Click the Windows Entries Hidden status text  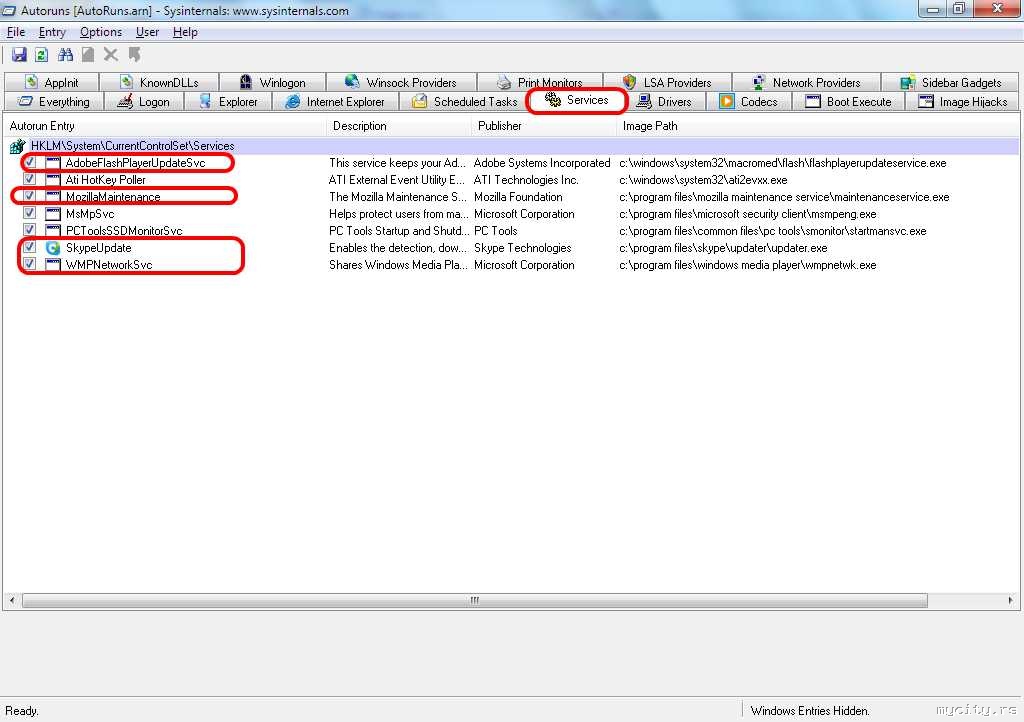pyautogui.click(x=810, y=710)
